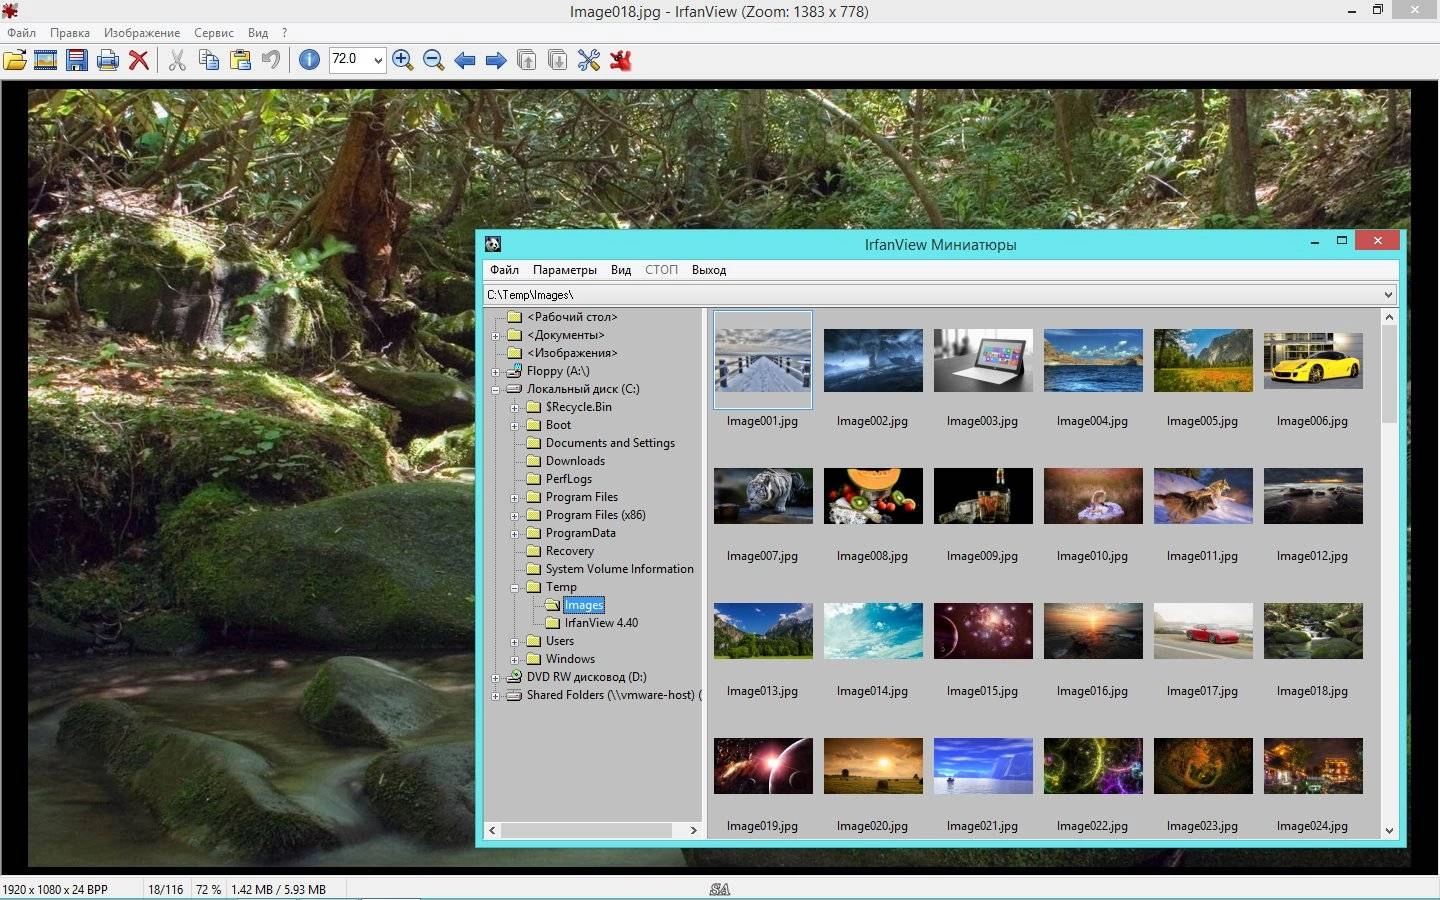Select the Image003.jpg tablet thumbnail
Image resolution: width=1440 pixels, height=900 pixels.
pyautogui.click(x=983, y=360)
